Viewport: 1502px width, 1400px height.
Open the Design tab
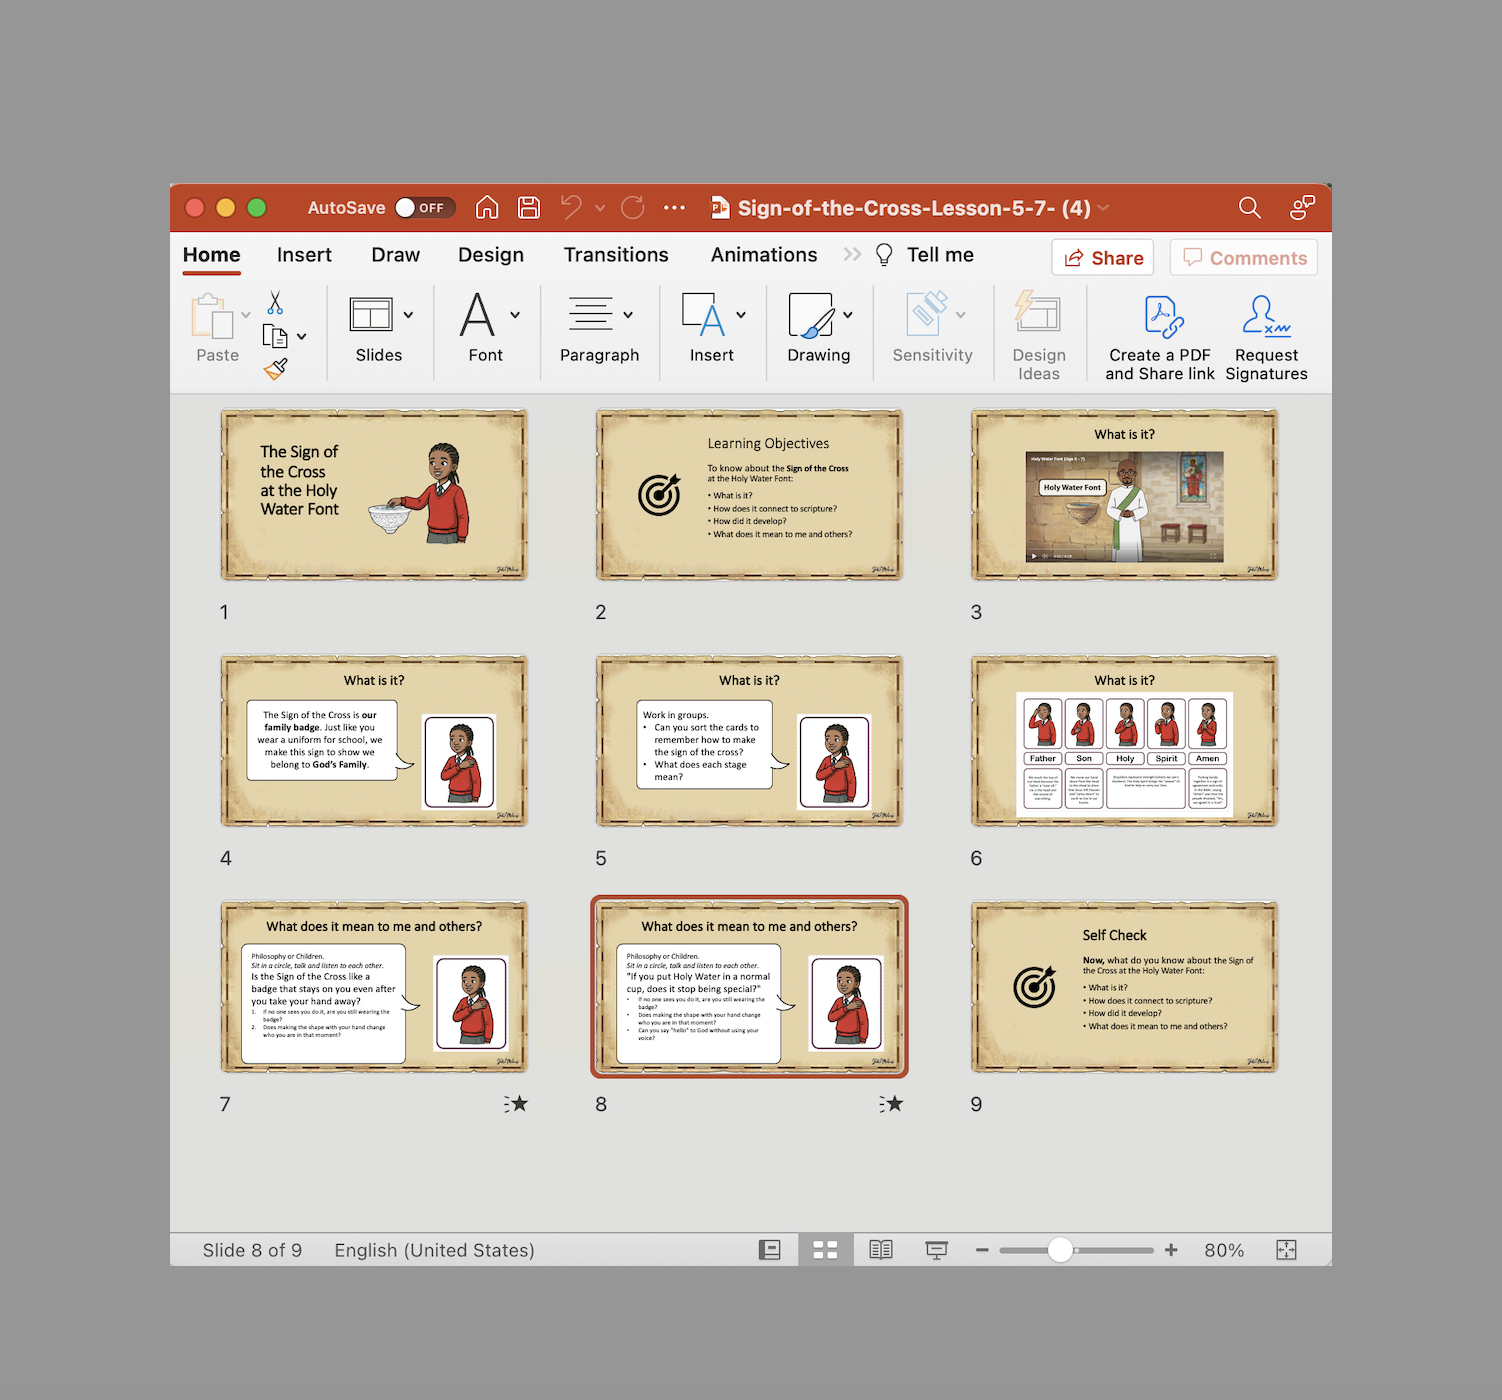pyautogui.click(x=491, y=255)
